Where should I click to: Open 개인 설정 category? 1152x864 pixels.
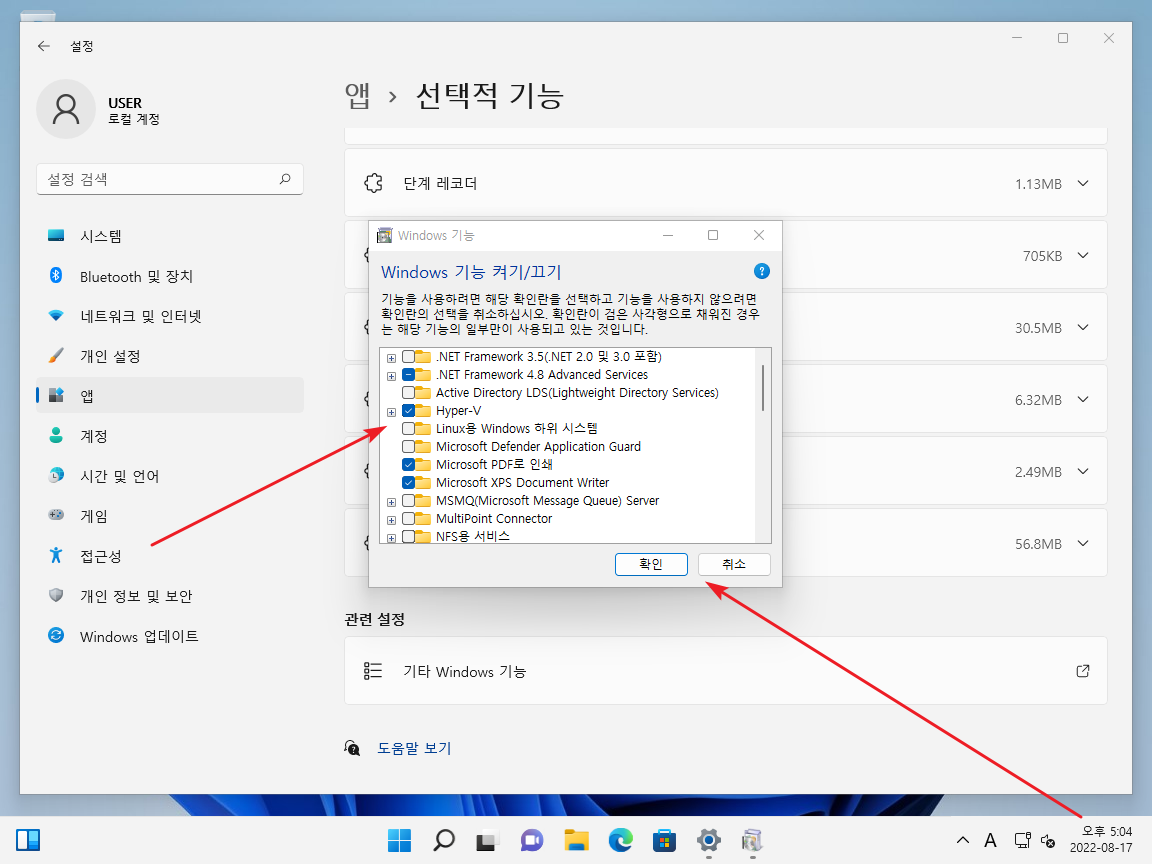tap(170, 356)
